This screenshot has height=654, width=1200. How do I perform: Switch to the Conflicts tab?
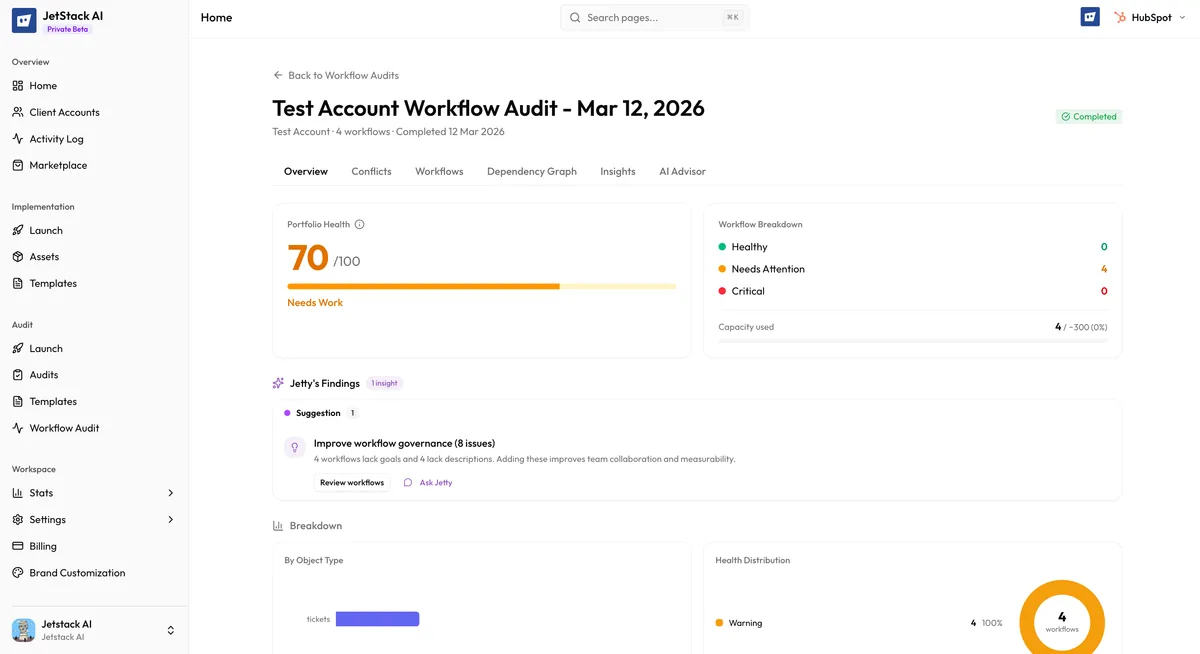[371, 171]
